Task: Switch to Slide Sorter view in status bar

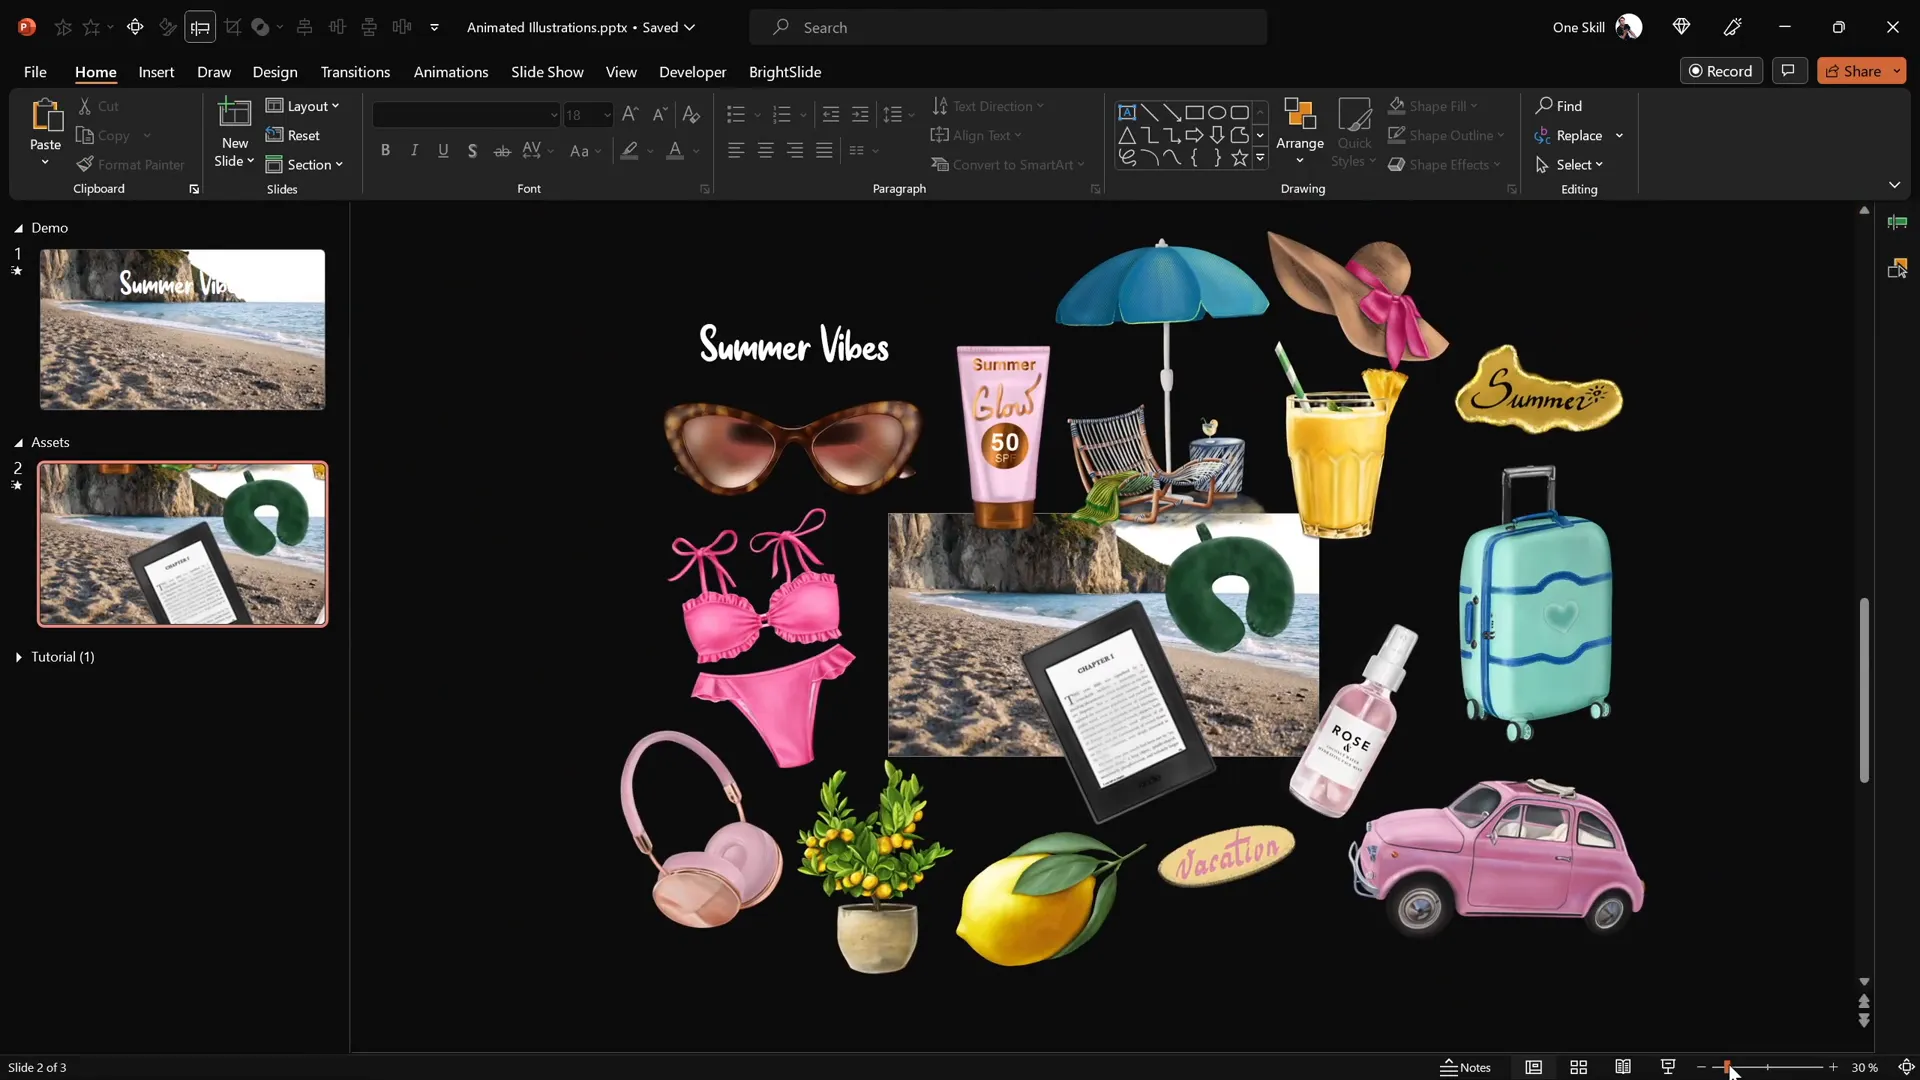Action: click(x=1578, y=1067)
